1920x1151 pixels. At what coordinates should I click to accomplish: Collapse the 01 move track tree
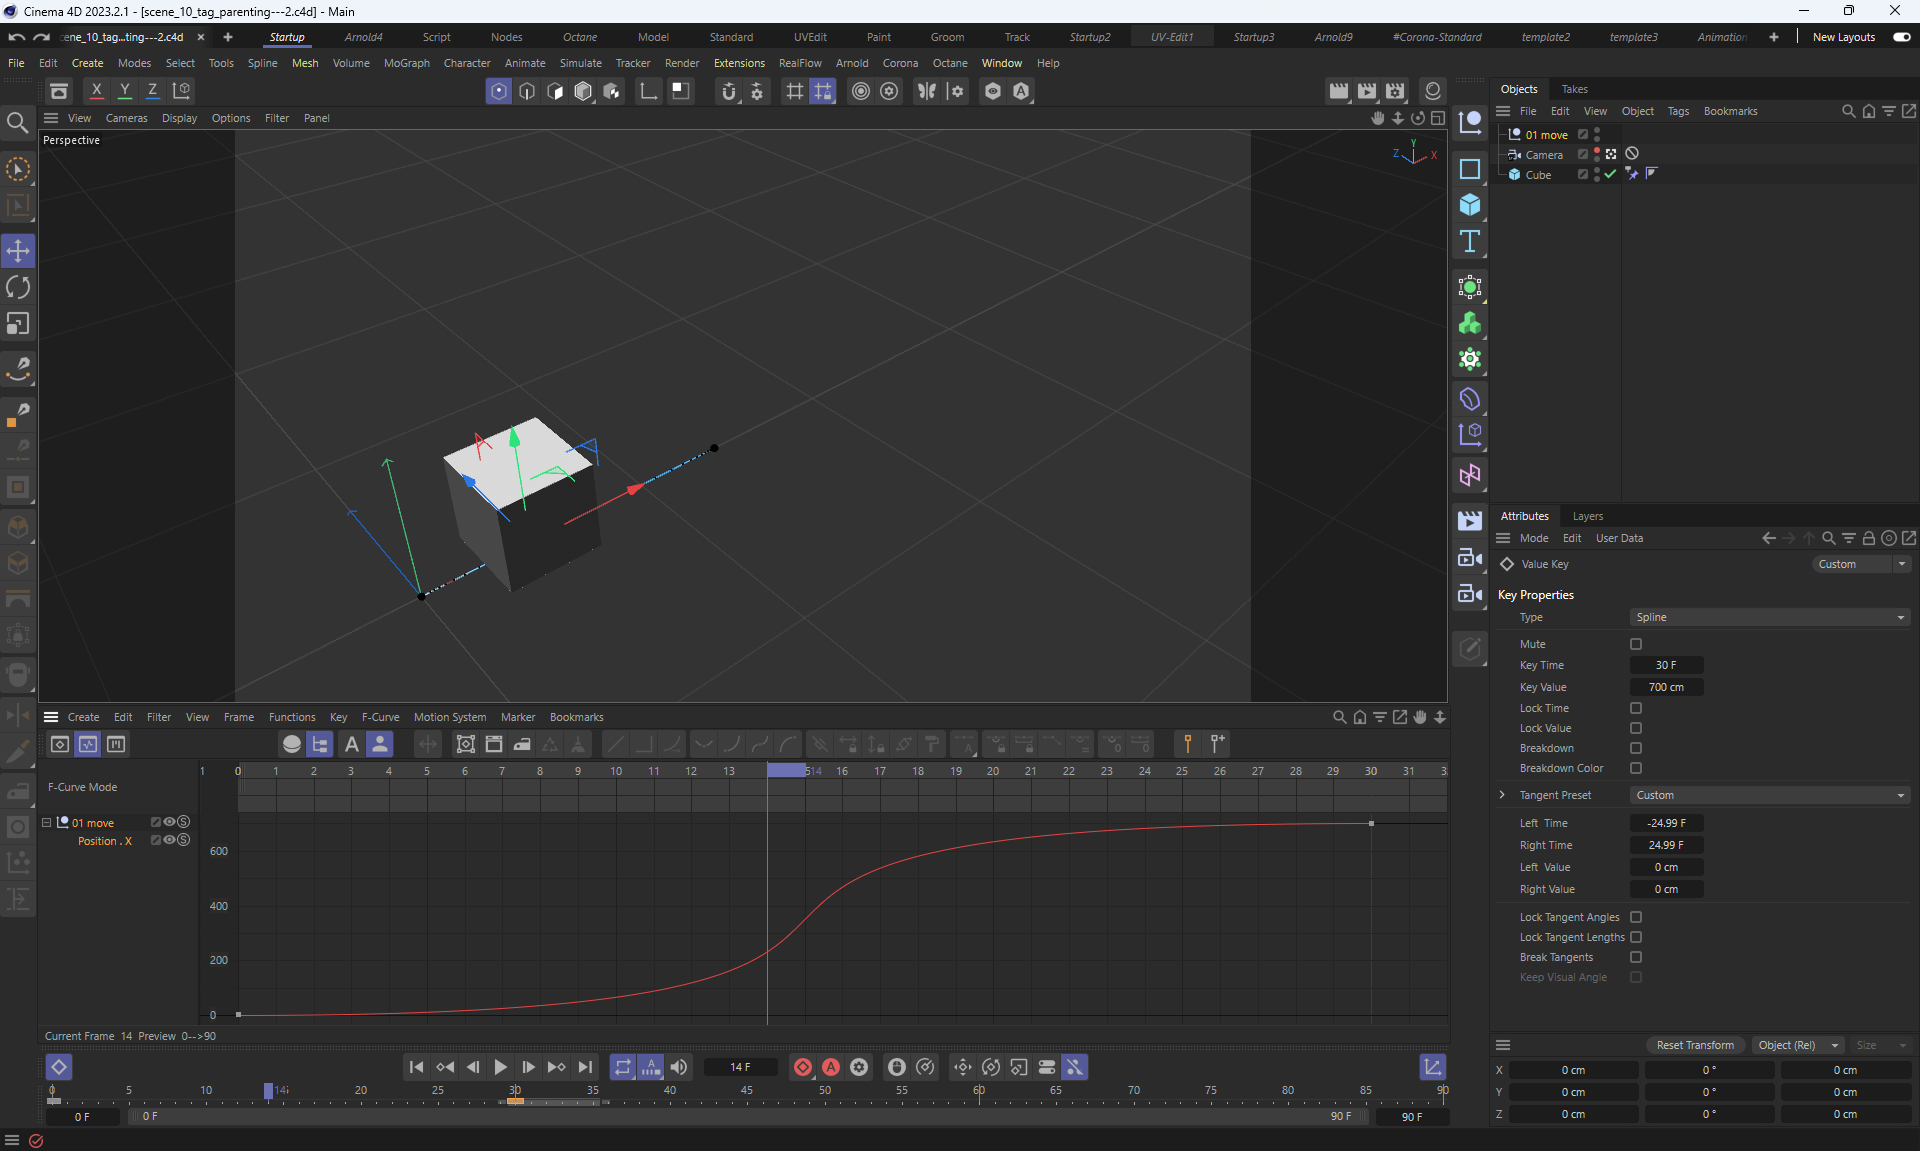click(46, 823)
